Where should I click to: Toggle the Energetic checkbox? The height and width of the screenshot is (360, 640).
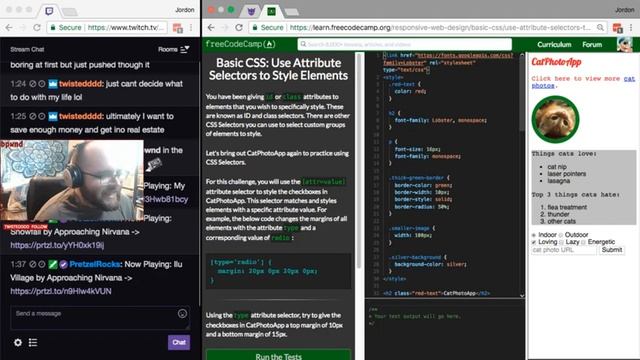[x=583, y=242]
